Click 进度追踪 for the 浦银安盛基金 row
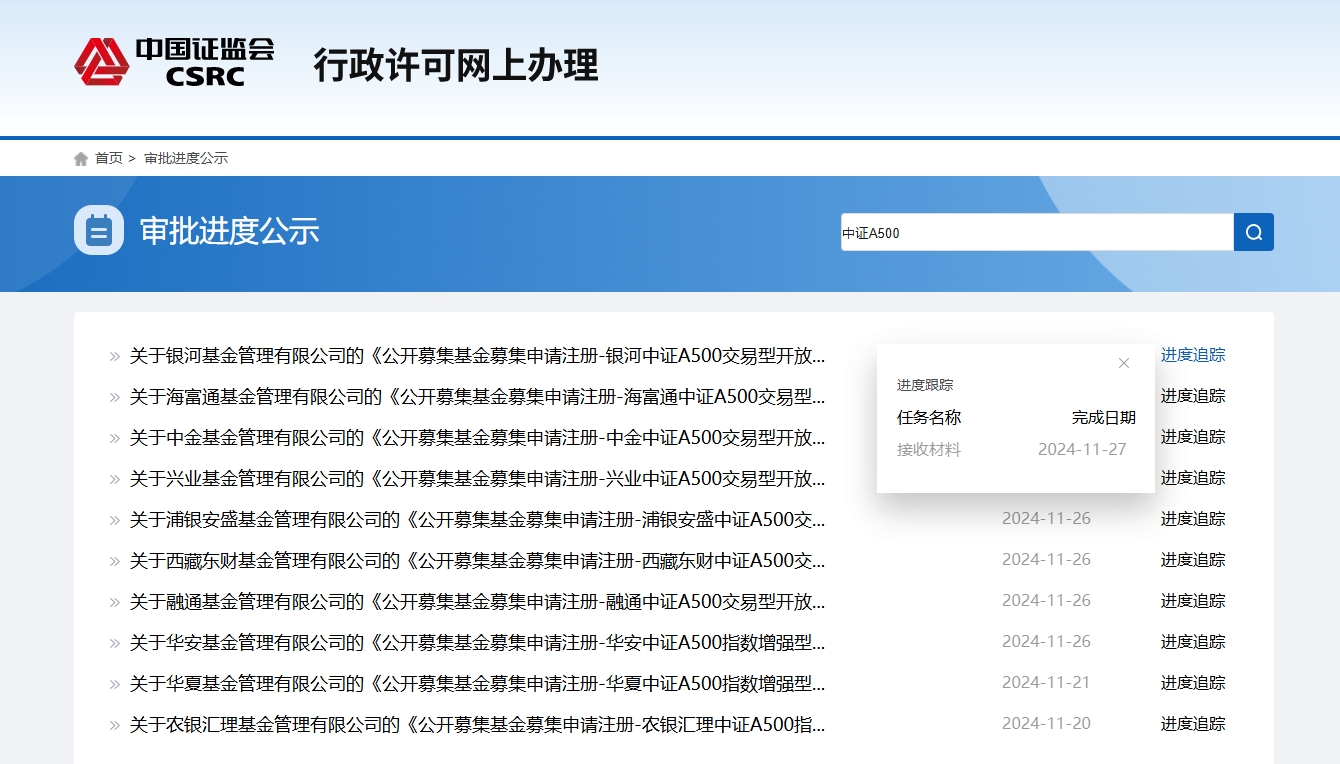The width and height of the screenshot is (1340, 764). click(x=1193, y=519)
